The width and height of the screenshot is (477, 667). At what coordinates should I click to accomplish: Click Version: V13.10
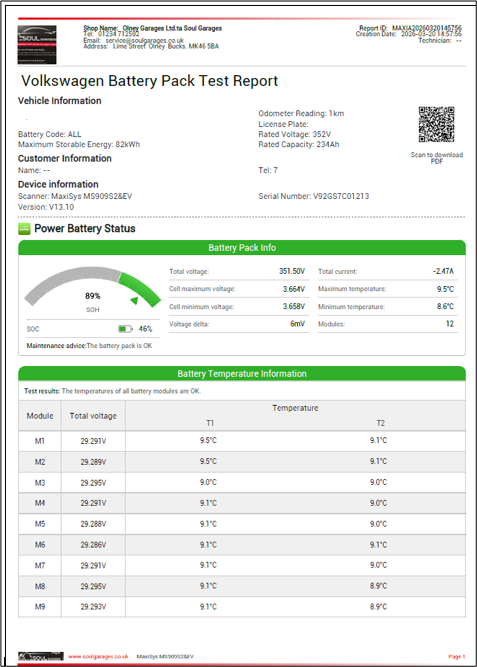(46, 207)
